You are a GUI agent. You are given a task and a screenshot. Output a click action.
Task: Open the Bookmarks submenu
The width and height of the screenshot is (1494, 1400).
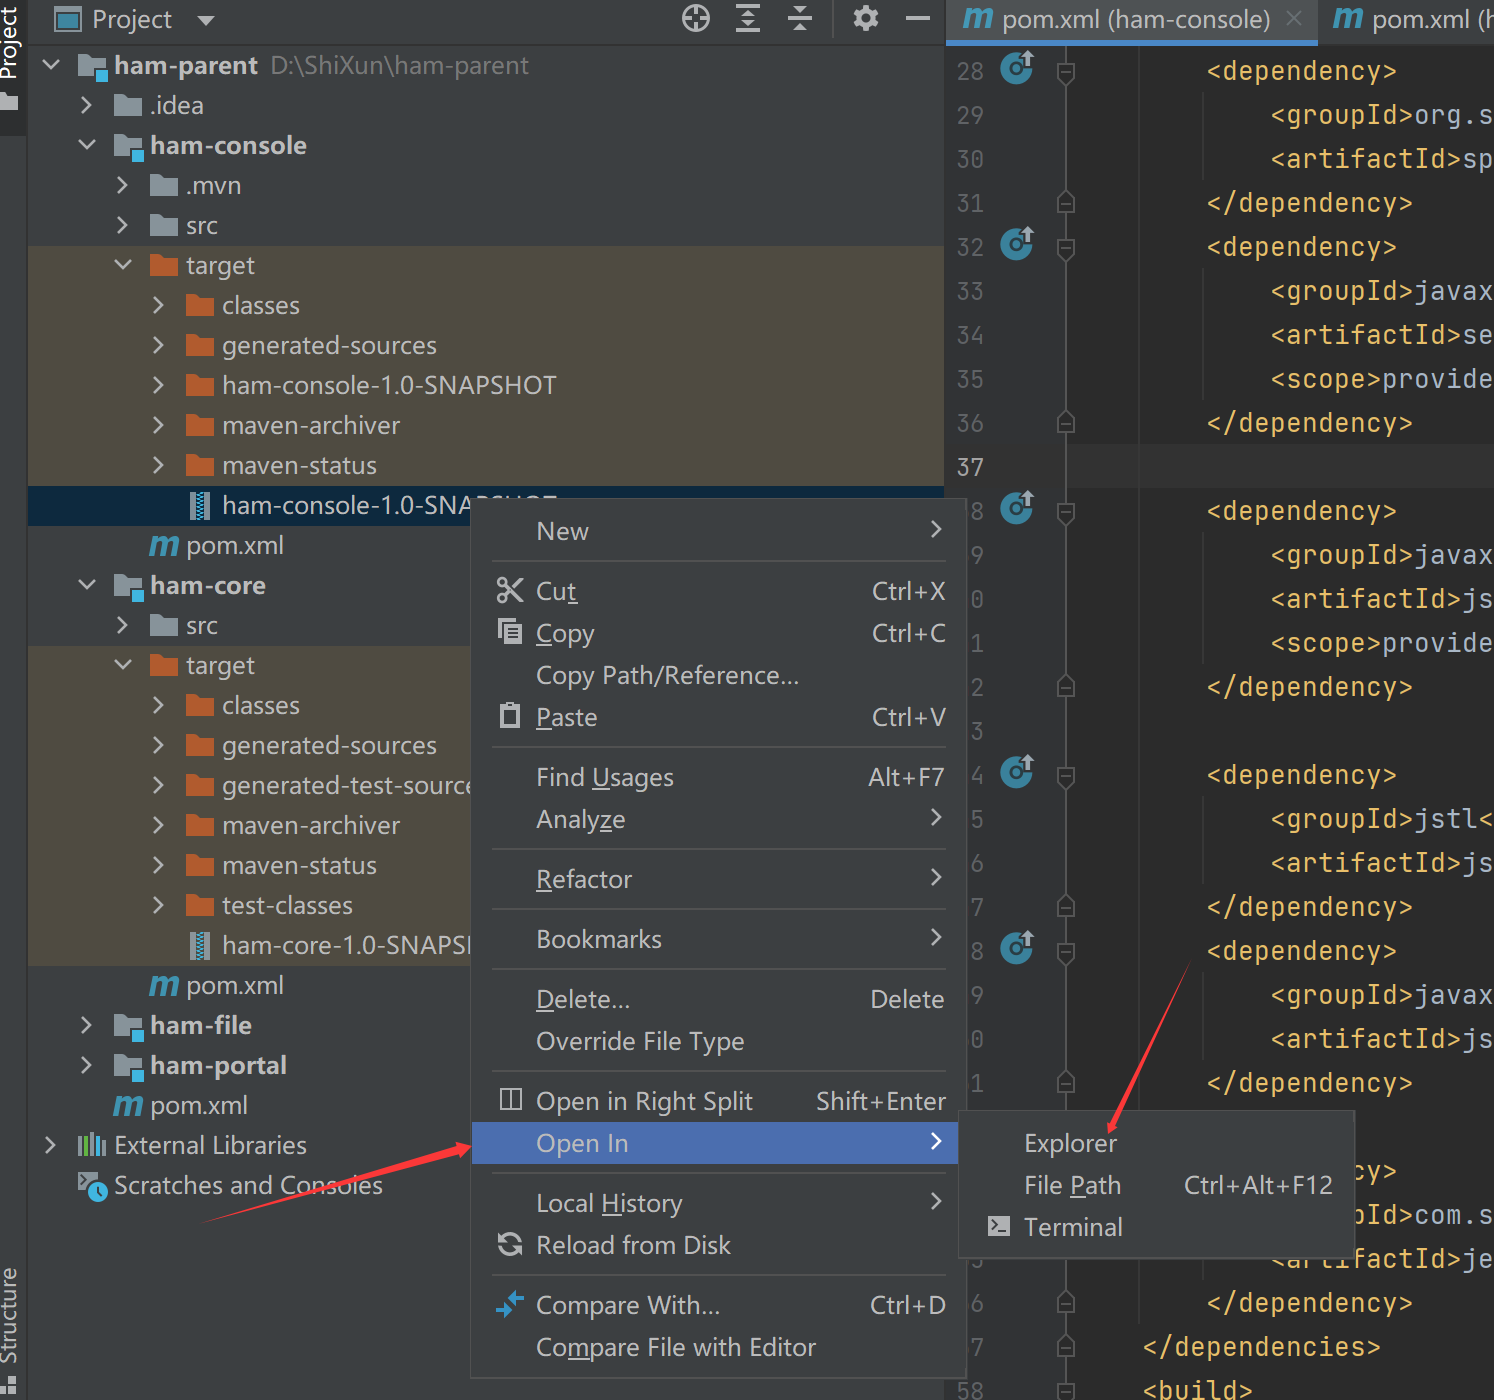coord(718,939)
